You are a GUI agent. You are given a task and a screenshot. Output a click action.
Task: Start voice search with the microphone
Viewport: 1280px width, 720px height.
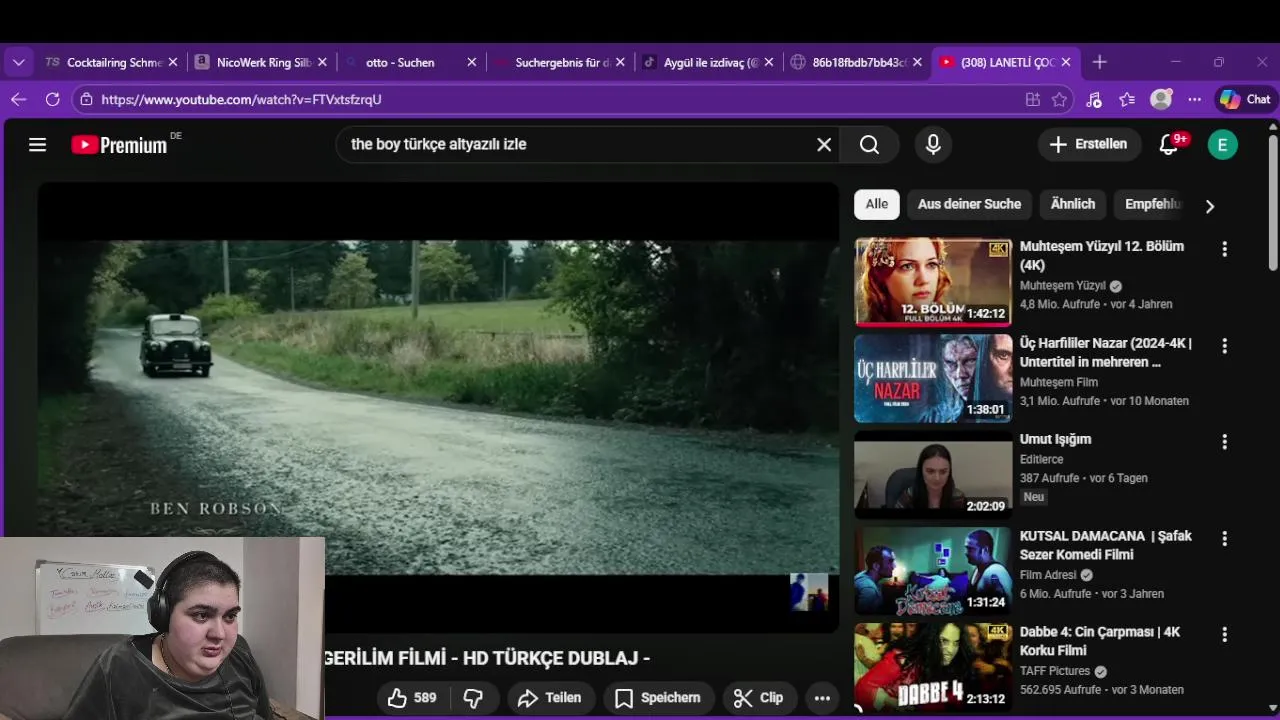(x=933, y=145)
